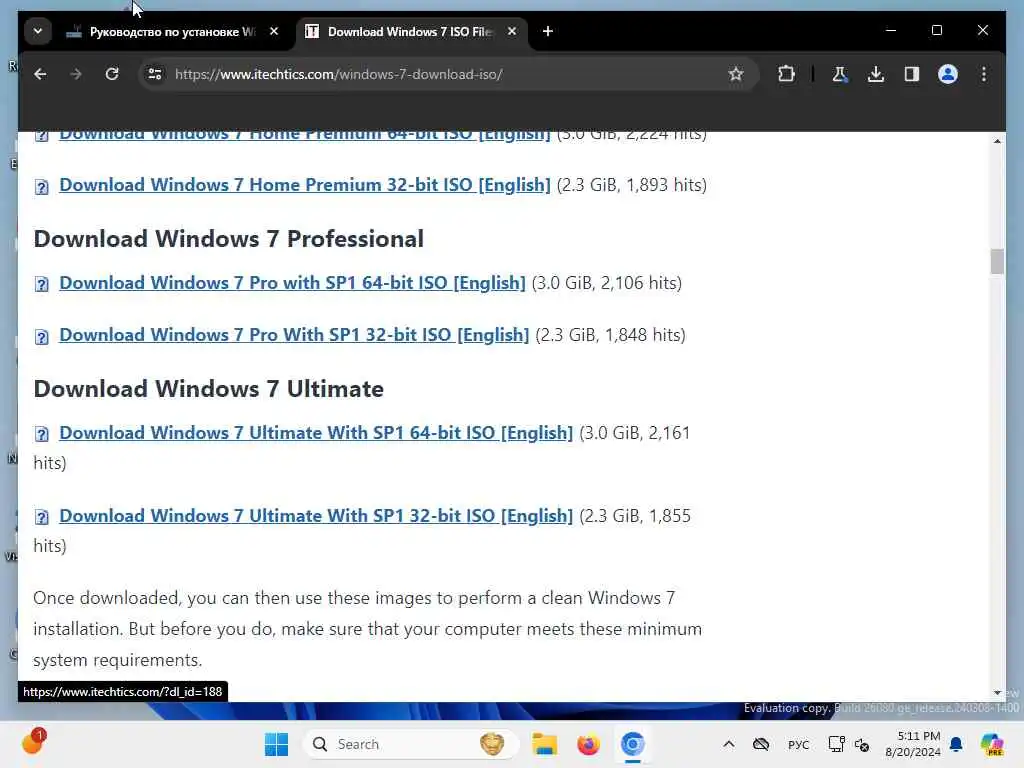Open Chrome Labs flask icon
The height and width of the screenshot is (768, 1024).
[x=840, y=74]
